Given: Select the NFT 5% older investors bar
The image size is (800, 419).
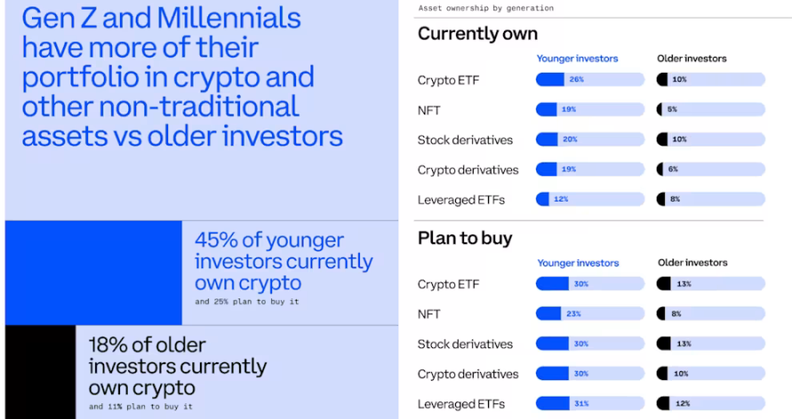Looking at the screenshot, I should point(710,110).
